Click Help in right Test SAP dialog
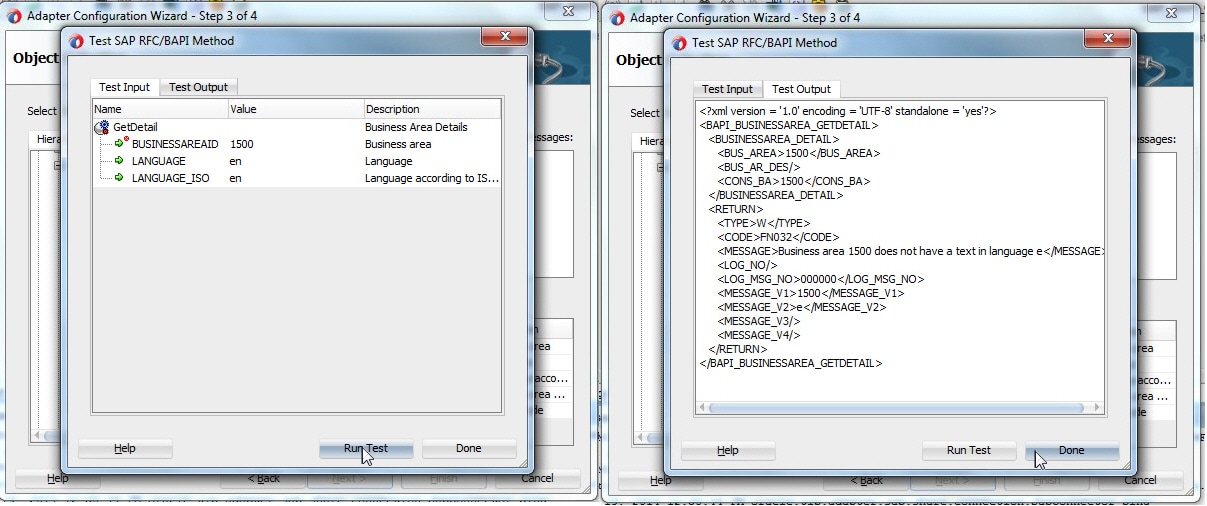The width and height of the screenshot is (1207, 506). click(728, 451)
